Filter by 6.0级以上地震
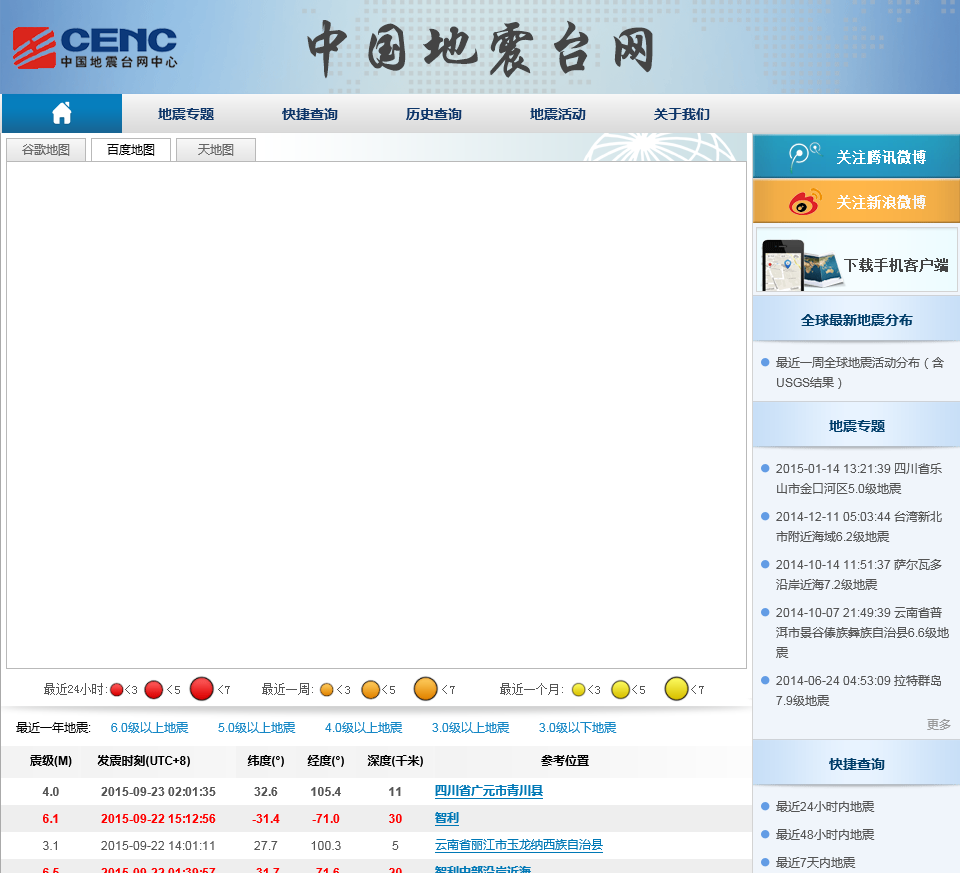The height and width of the screenshot is (873, 960). coord(149,727)
